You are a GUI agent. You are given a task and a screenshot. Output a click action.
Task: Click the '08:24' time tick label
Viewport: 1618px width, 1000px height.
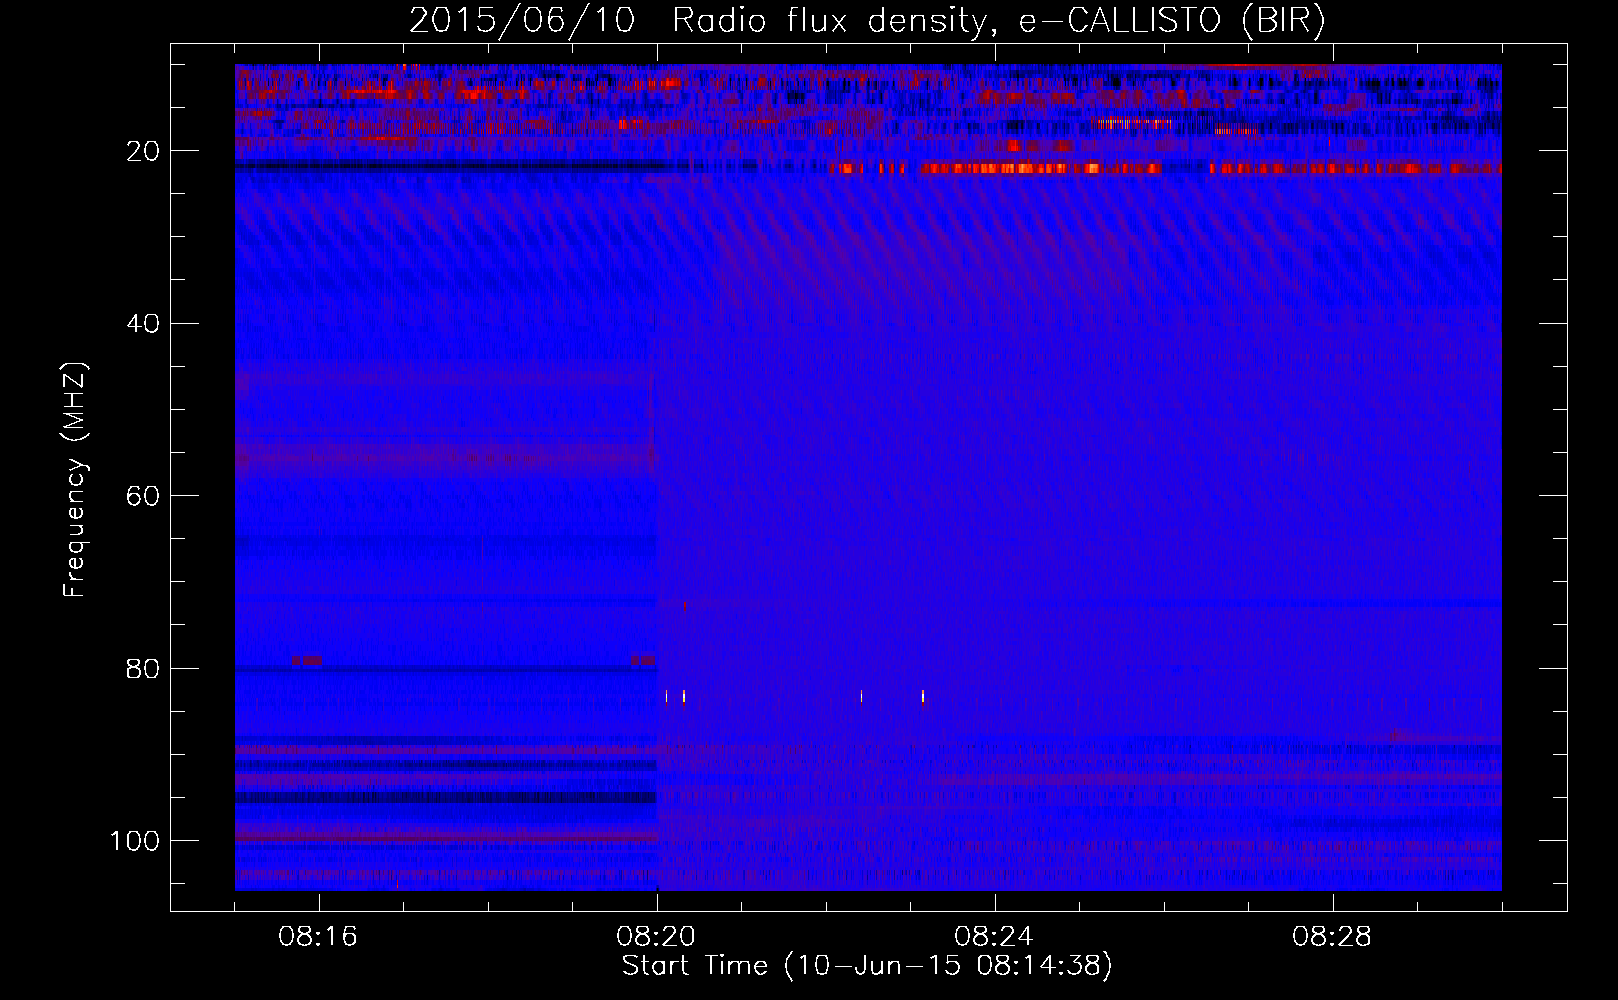click(994, 937)
